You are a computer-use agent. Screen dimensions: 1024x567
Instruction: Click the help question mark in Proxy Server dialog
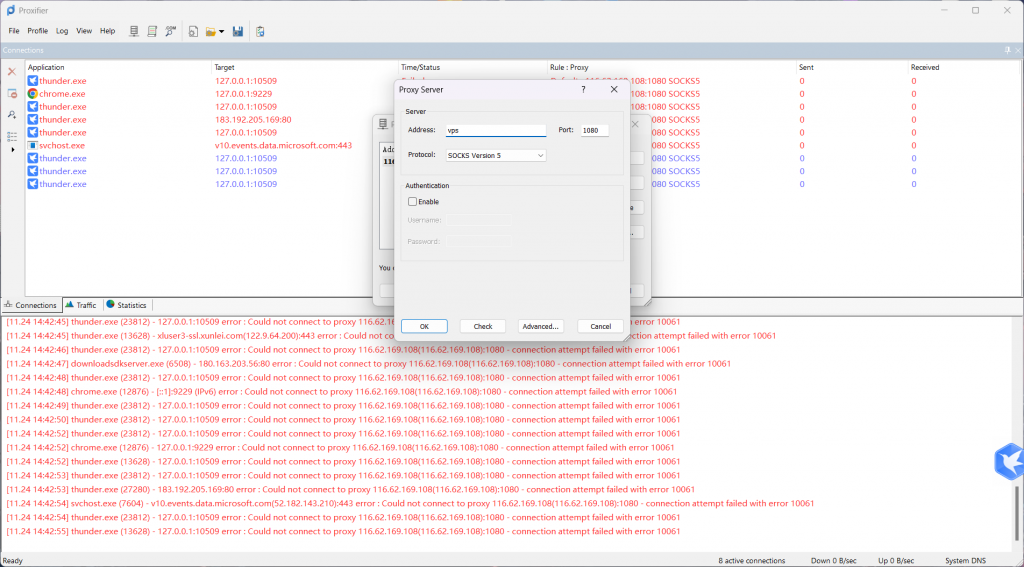click(584, 89)
